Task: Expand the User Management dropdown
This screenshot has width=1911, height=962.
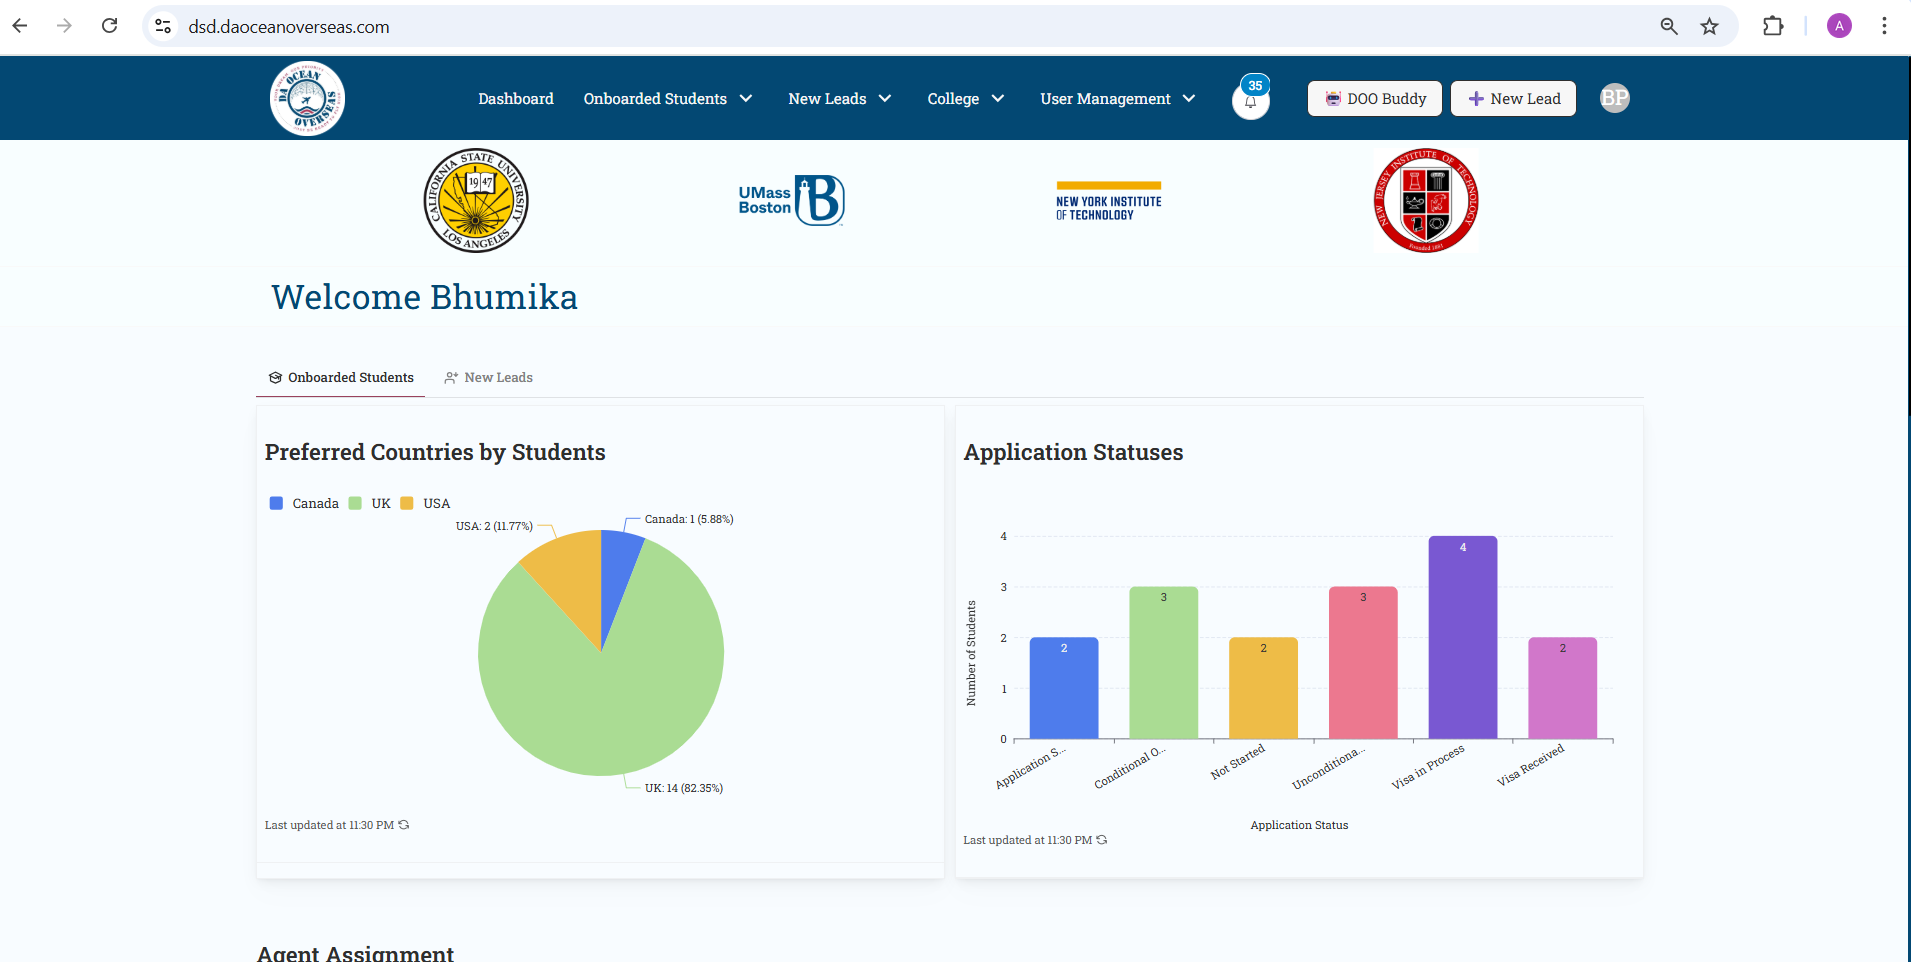Action: pos(1118,98)
